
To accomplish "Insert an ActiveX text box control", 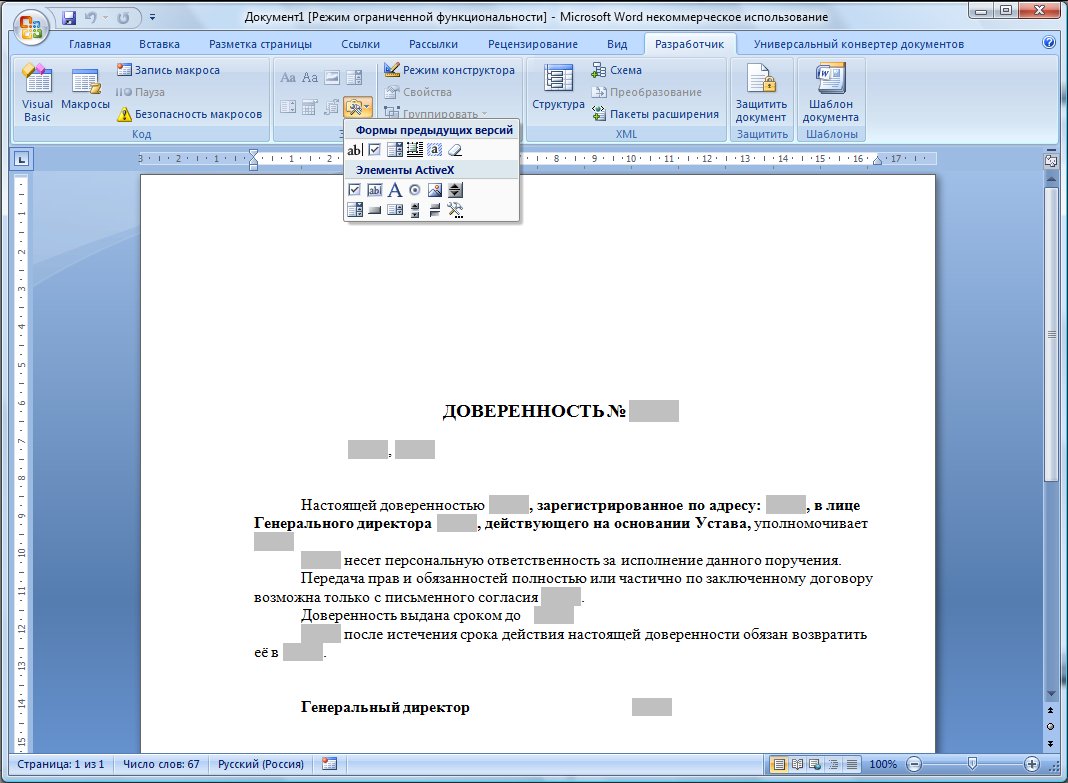I will tap(375, 190).
